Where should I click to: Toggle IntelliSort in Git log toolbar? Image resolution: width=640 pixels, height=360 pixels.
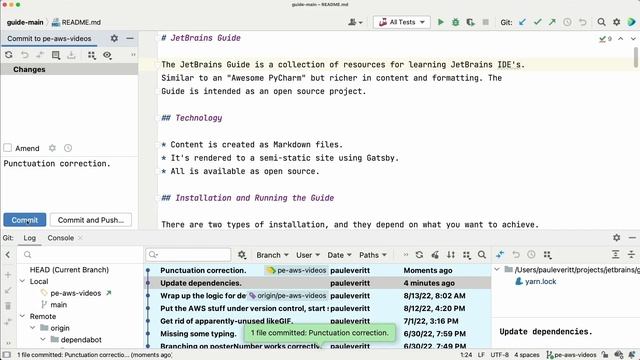(x=451, y=255)
